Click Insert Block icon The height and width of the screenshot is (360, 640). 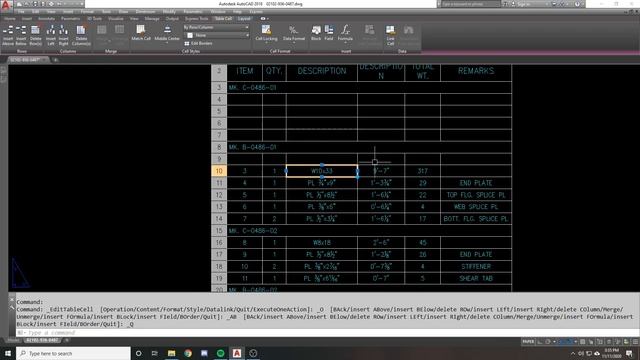coord(316,33)
